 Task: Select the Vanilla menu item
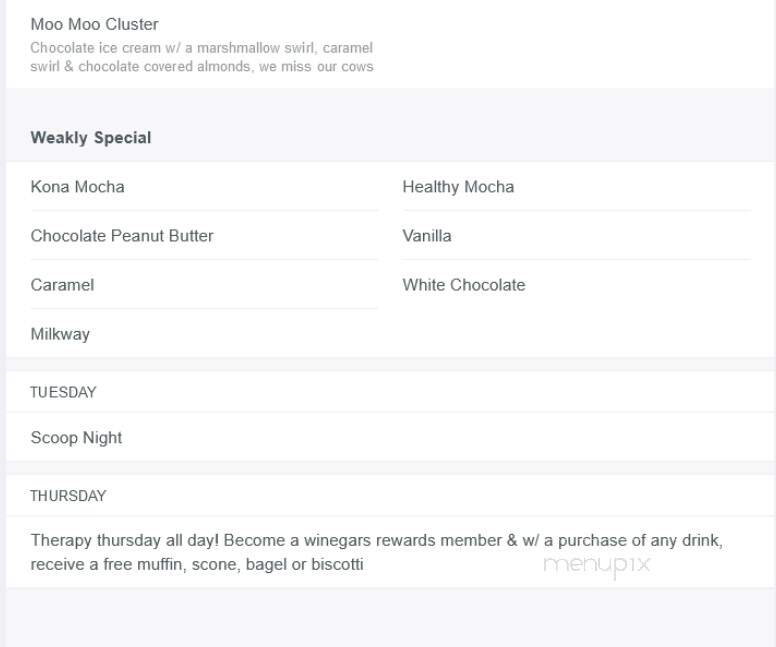pos(427,236)
